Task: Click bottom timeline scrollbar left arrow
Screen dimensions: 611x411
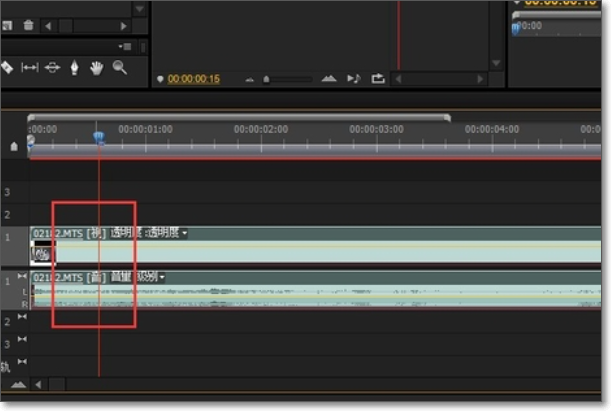Action: pos(38,385)
